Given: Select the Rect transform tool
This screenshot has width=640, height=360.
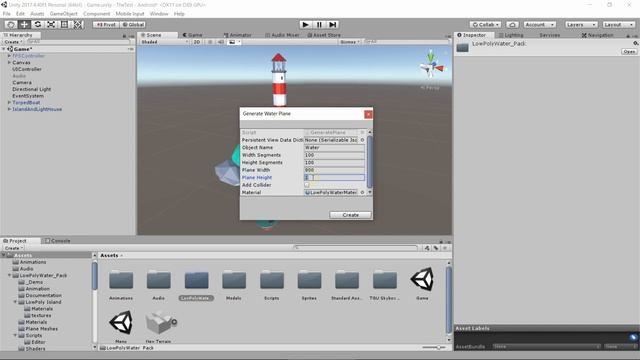Looking at the screenshot, I should [64, 24].
